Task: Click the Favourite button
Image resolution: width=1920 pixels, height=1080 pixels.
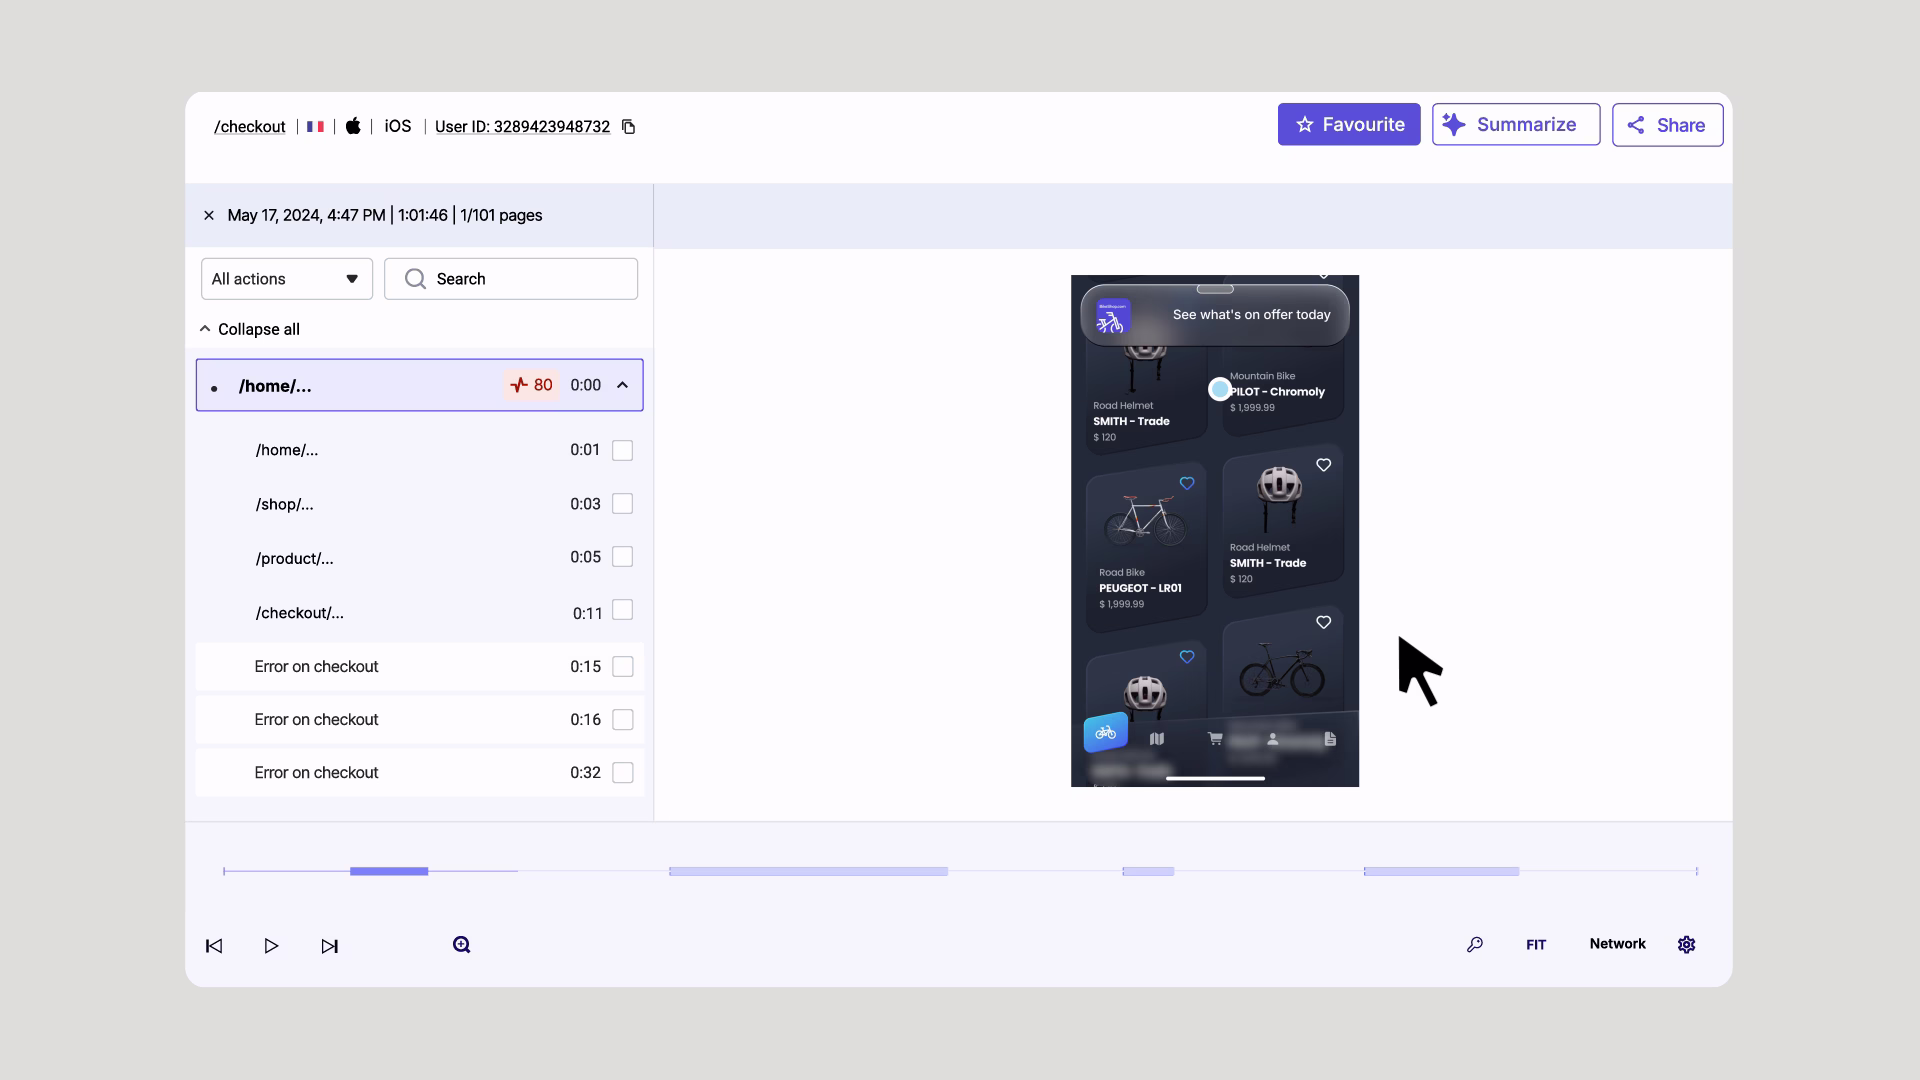Action: [x=1348, y=124]
